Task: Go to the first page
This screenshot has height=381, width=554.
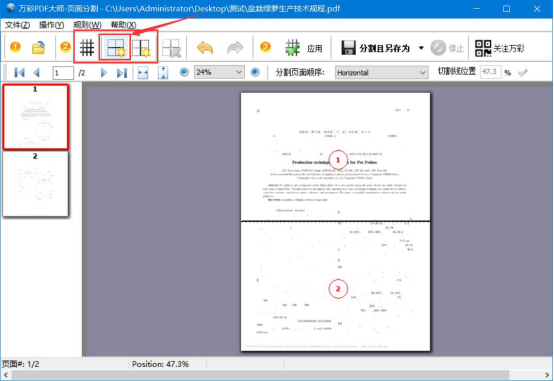Action: [x=19, y=73]
